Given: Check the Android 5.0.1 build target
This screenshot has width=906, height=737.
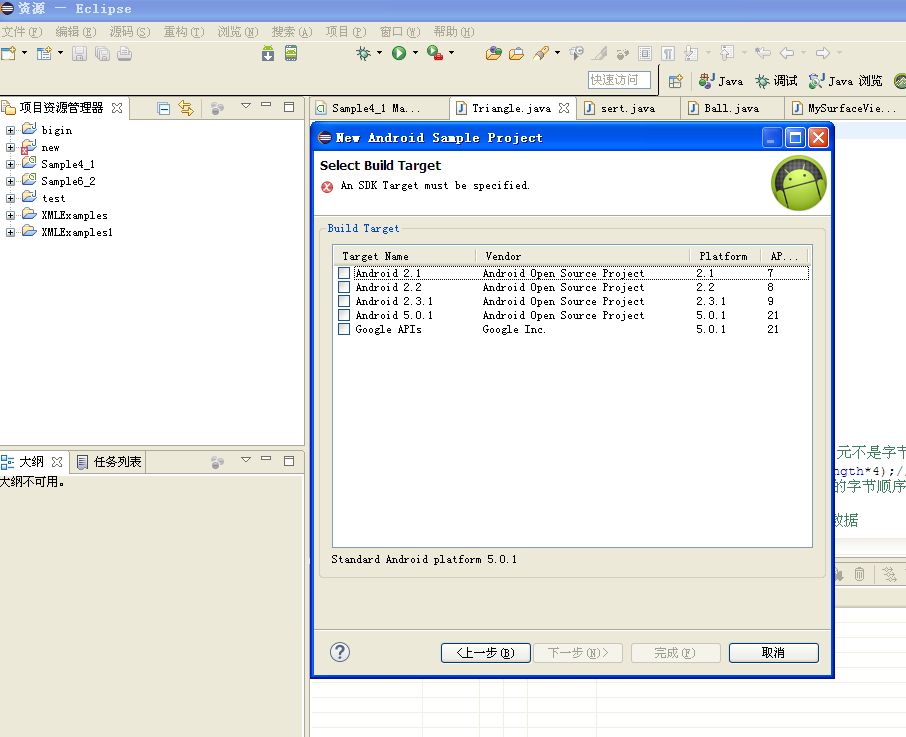Looking at the screenshot, I should [344, 315].
